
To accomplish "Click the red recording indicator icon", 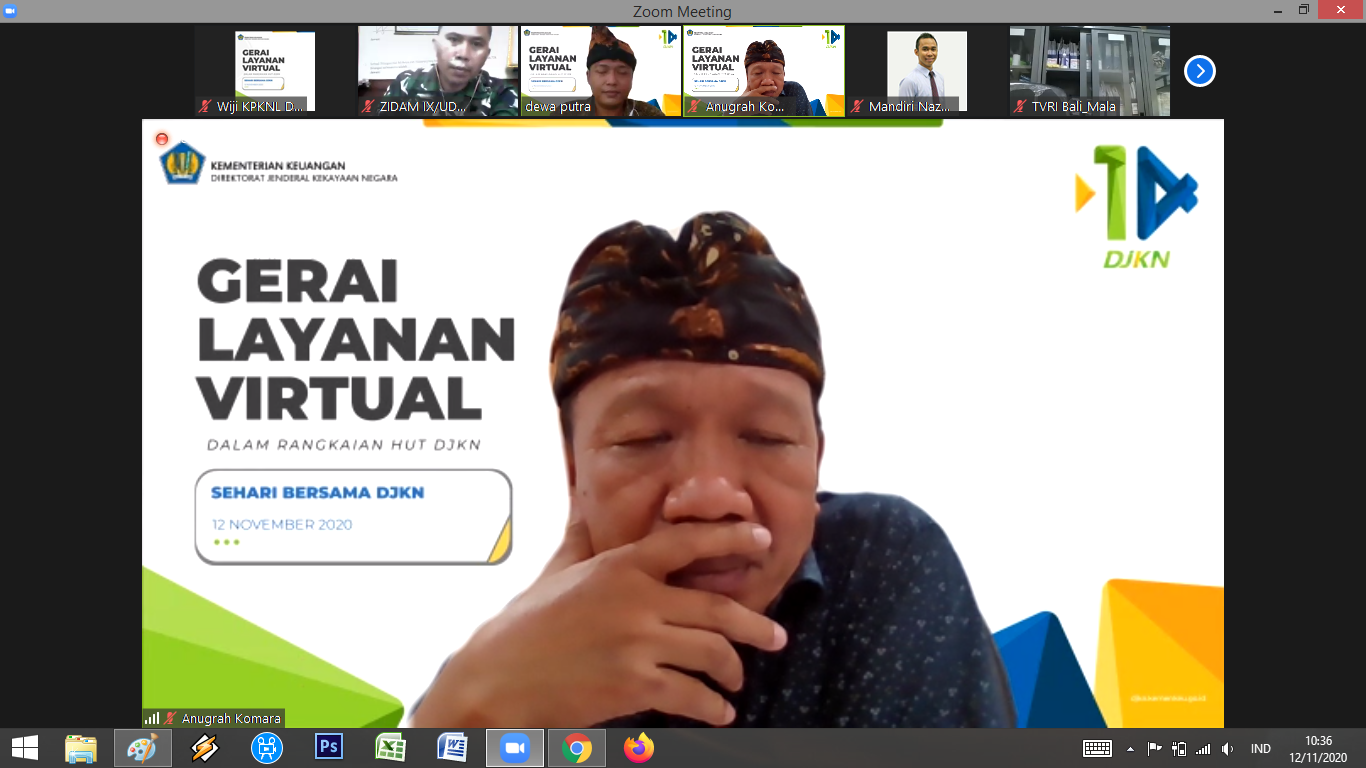I will pos(162,139).
